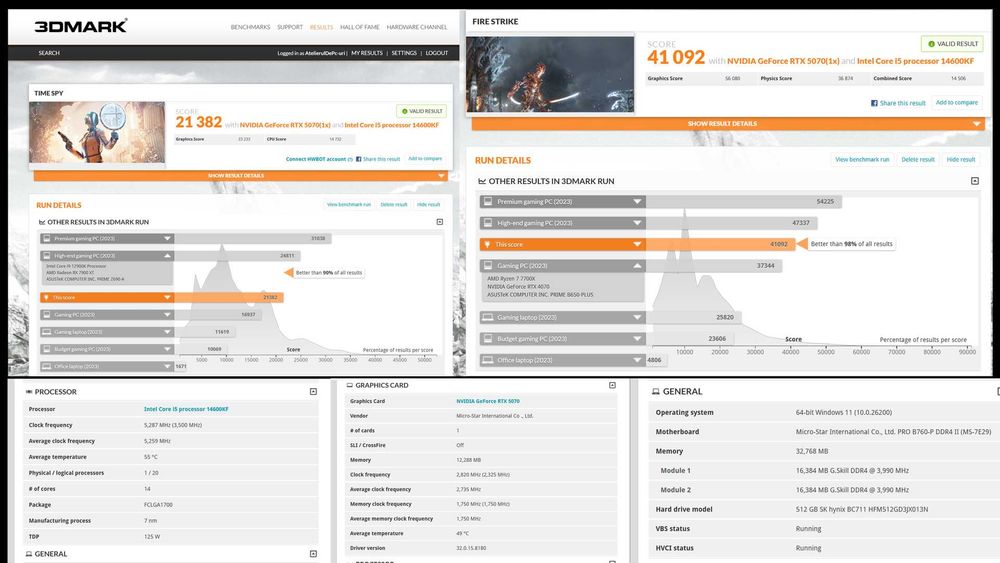Click Time Spy Valid Result badge

tap(422, 111)
